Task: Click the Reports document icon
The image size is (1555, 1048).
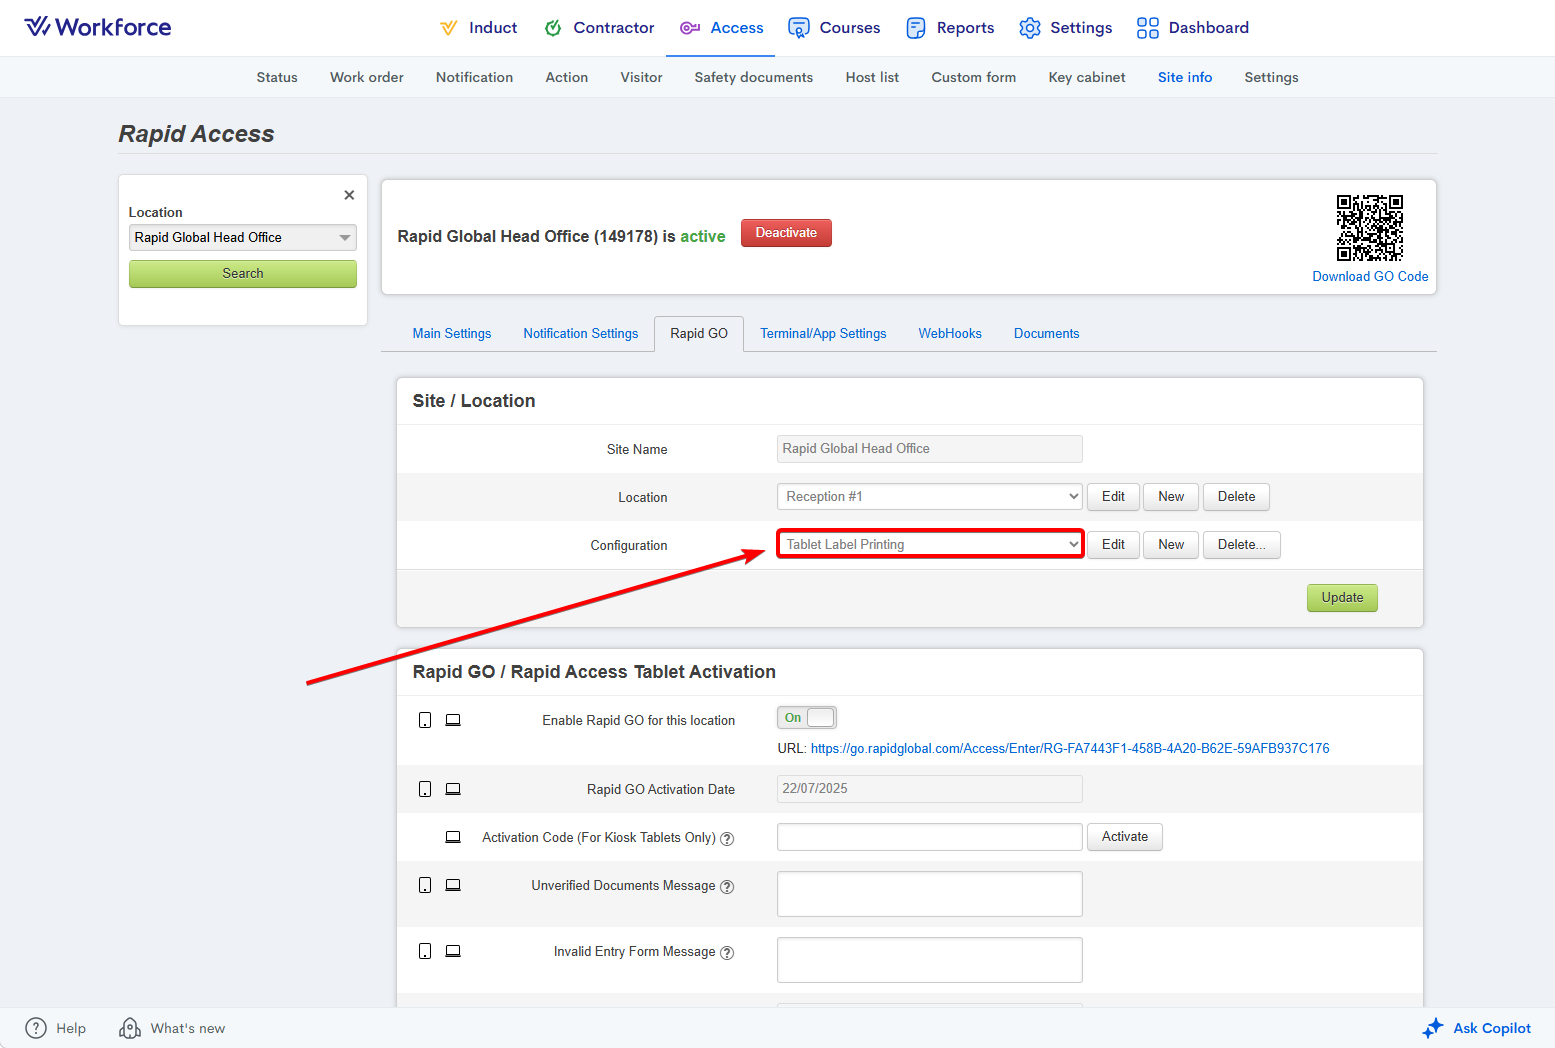Action: pyautogui.click(x=916, y=28)
